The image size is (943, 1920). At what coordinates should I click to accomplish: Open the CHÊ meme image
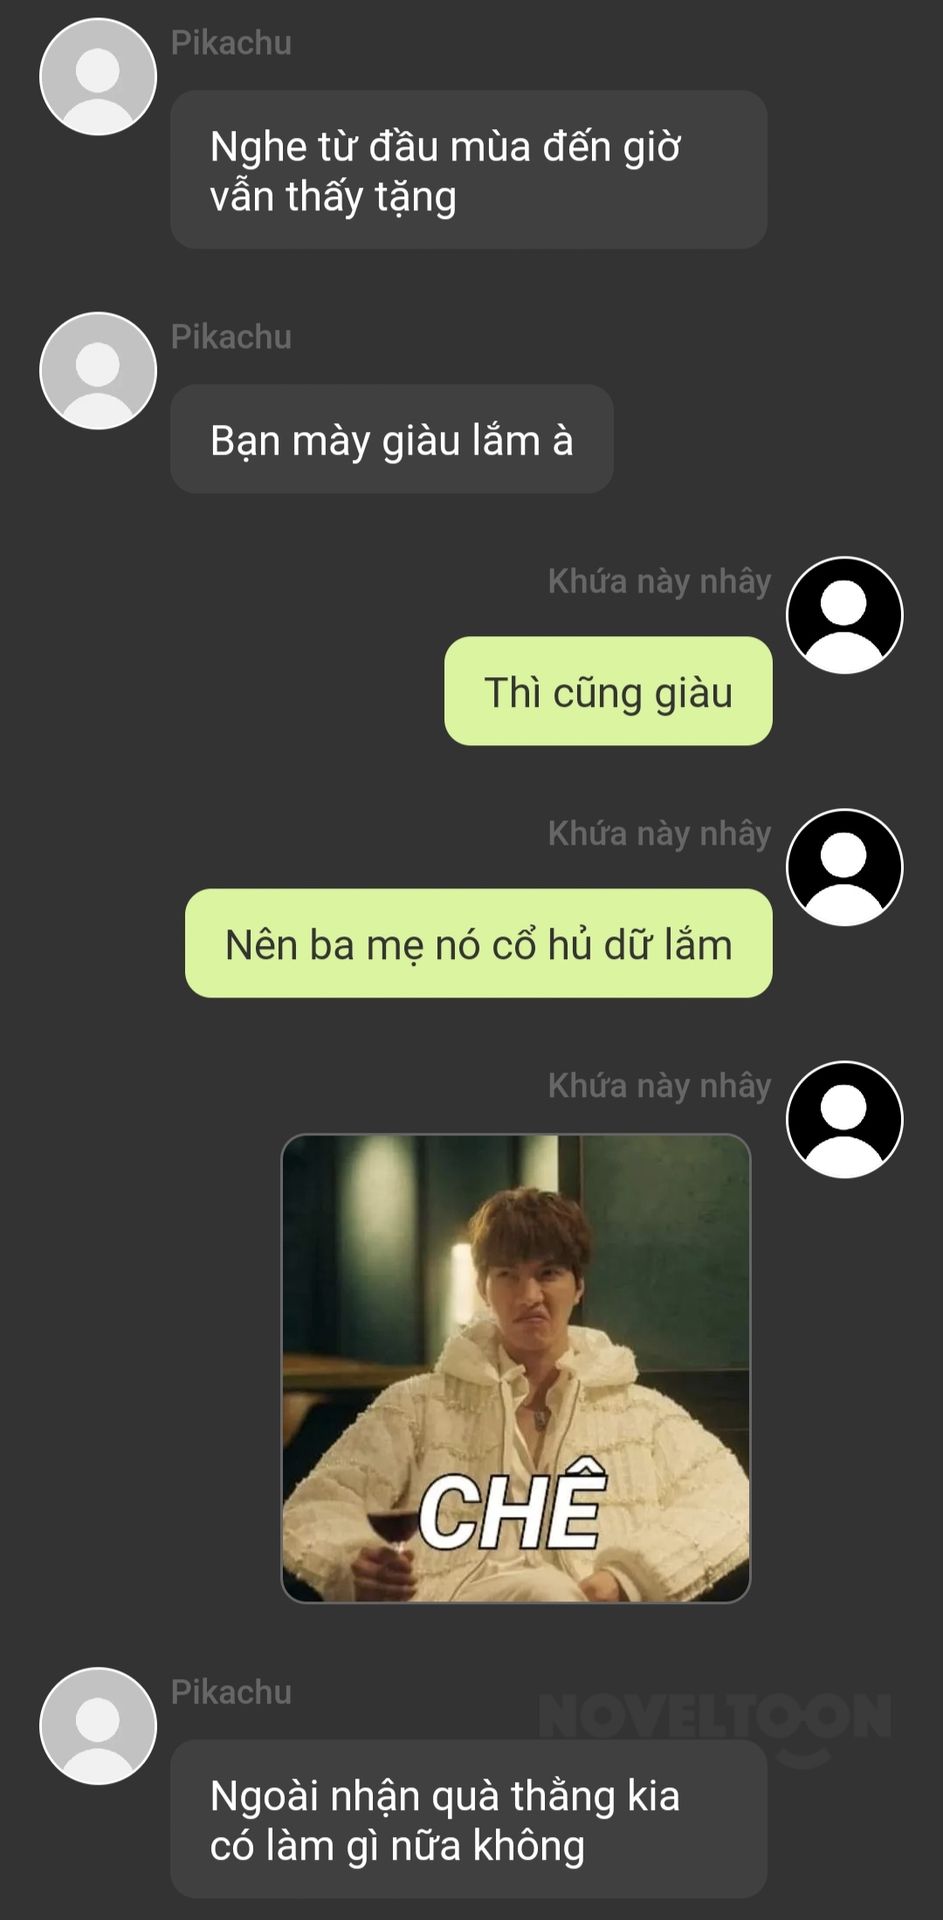[x=516, y=1368]
